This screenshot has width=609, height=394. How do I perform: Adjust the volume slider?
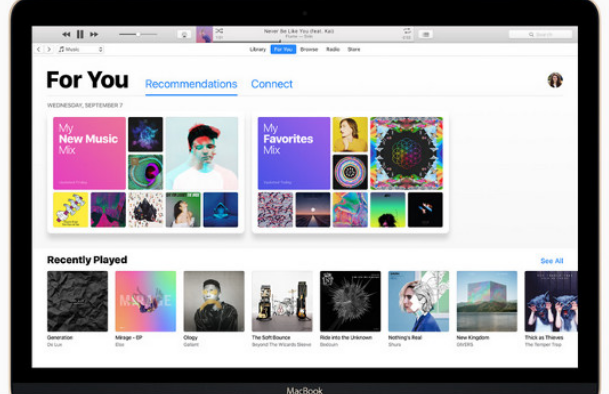click(138, 35)
